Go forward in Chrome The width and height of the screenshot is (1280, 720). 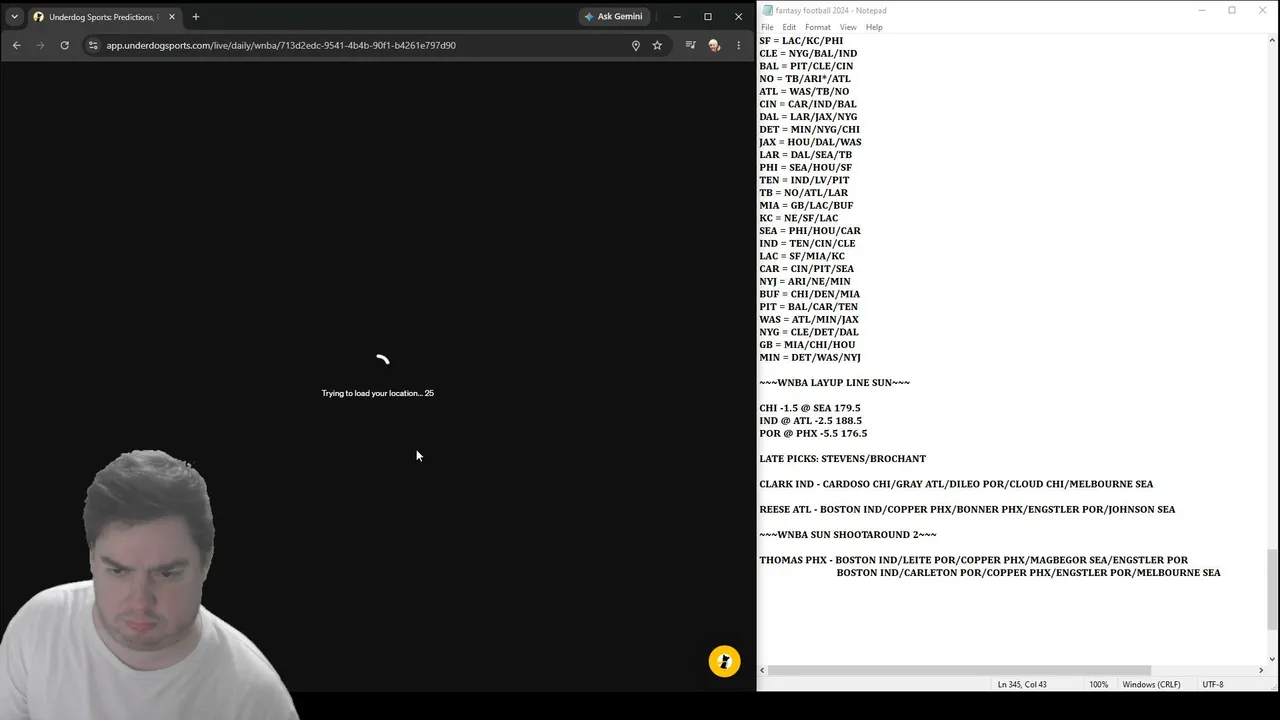pos(40,45)
